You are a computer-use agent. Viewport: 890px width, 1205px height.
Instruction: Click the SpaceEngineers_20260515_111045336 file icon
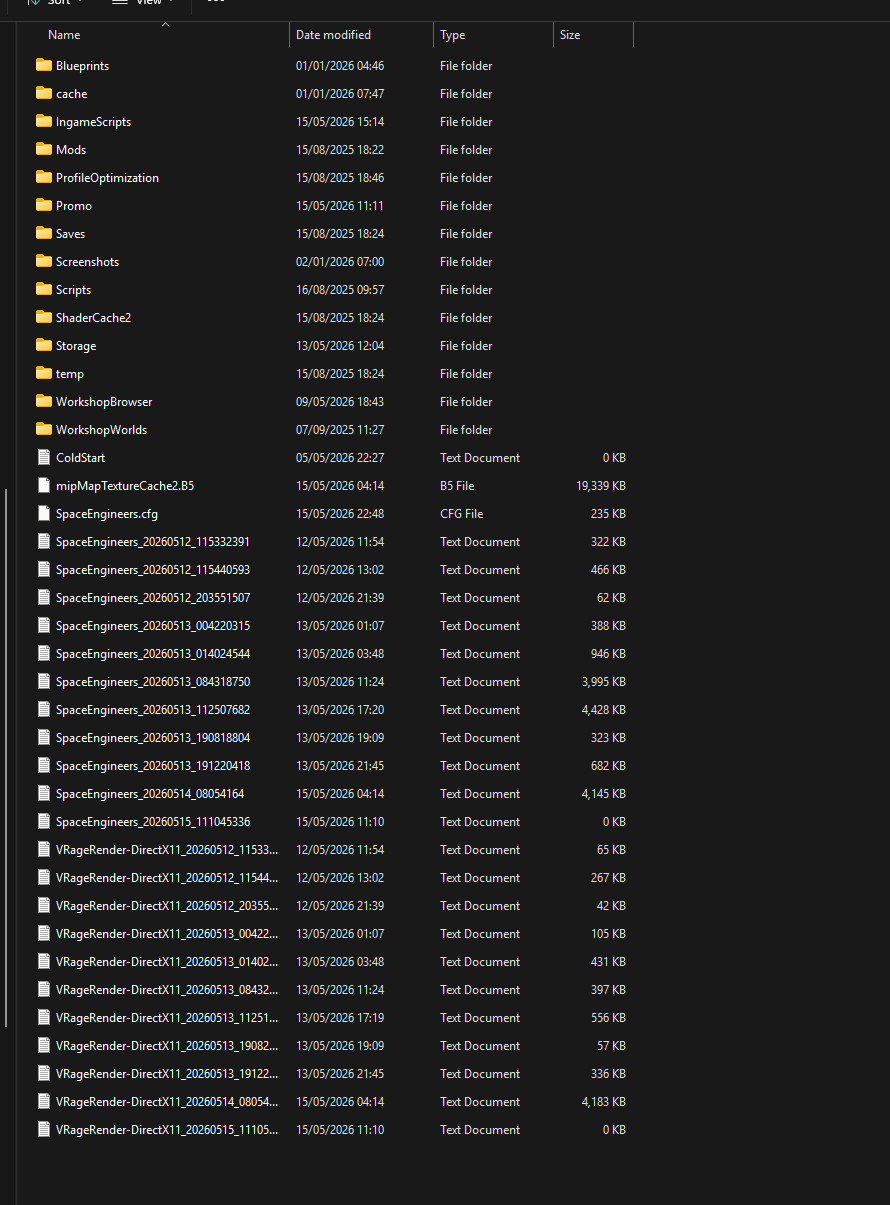pyautogui.click(x=43, y=821)
